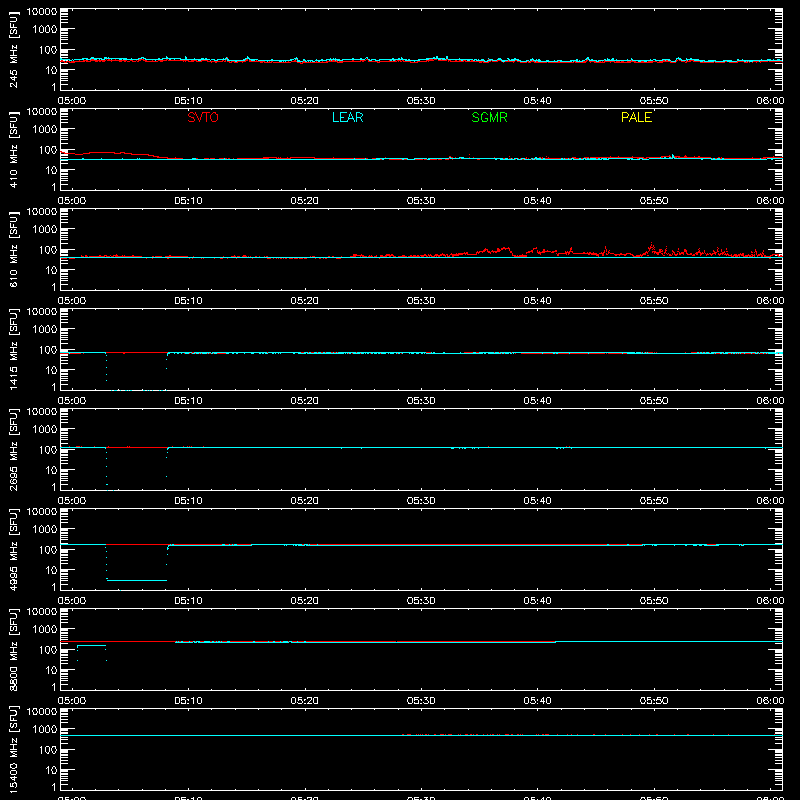Click 05:40 tick under the 610 MHz plot
The width and height of the screenshot is (800, 800).
pyautogui.click(x=537, y=301)
